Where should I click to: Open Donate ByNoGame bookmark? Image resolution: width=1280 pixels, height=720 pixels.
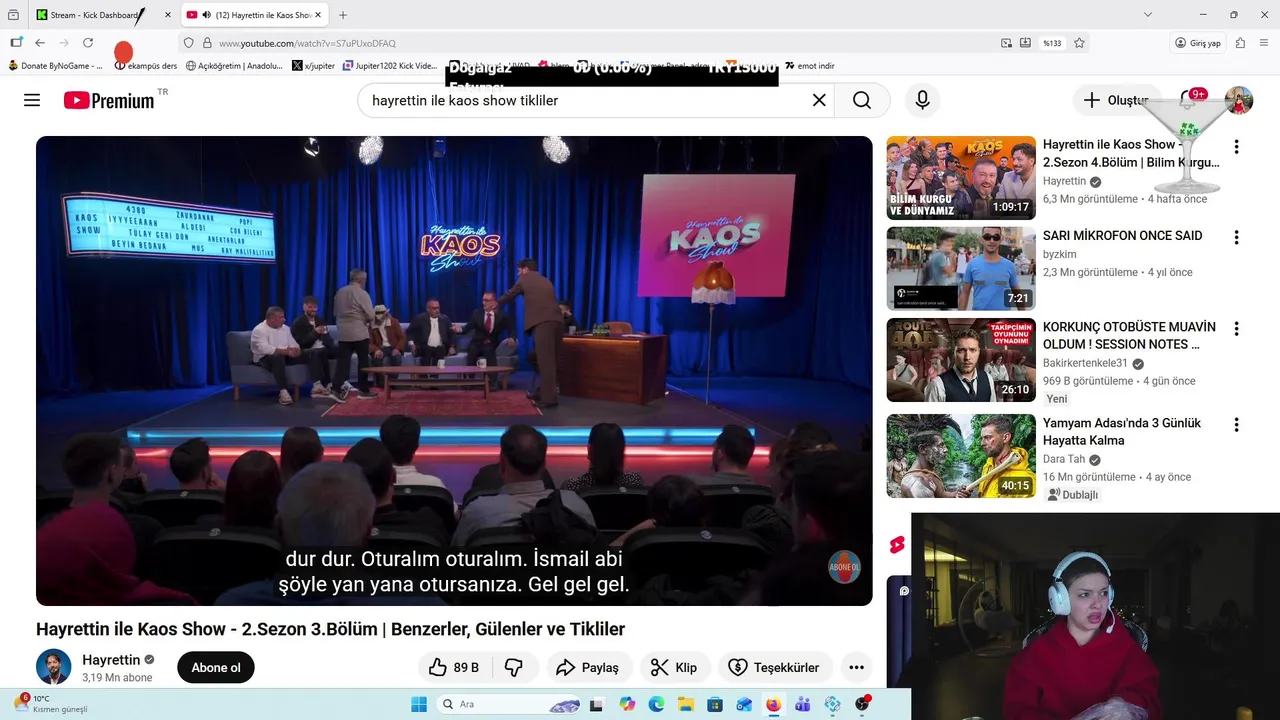[x=55, y=66]
